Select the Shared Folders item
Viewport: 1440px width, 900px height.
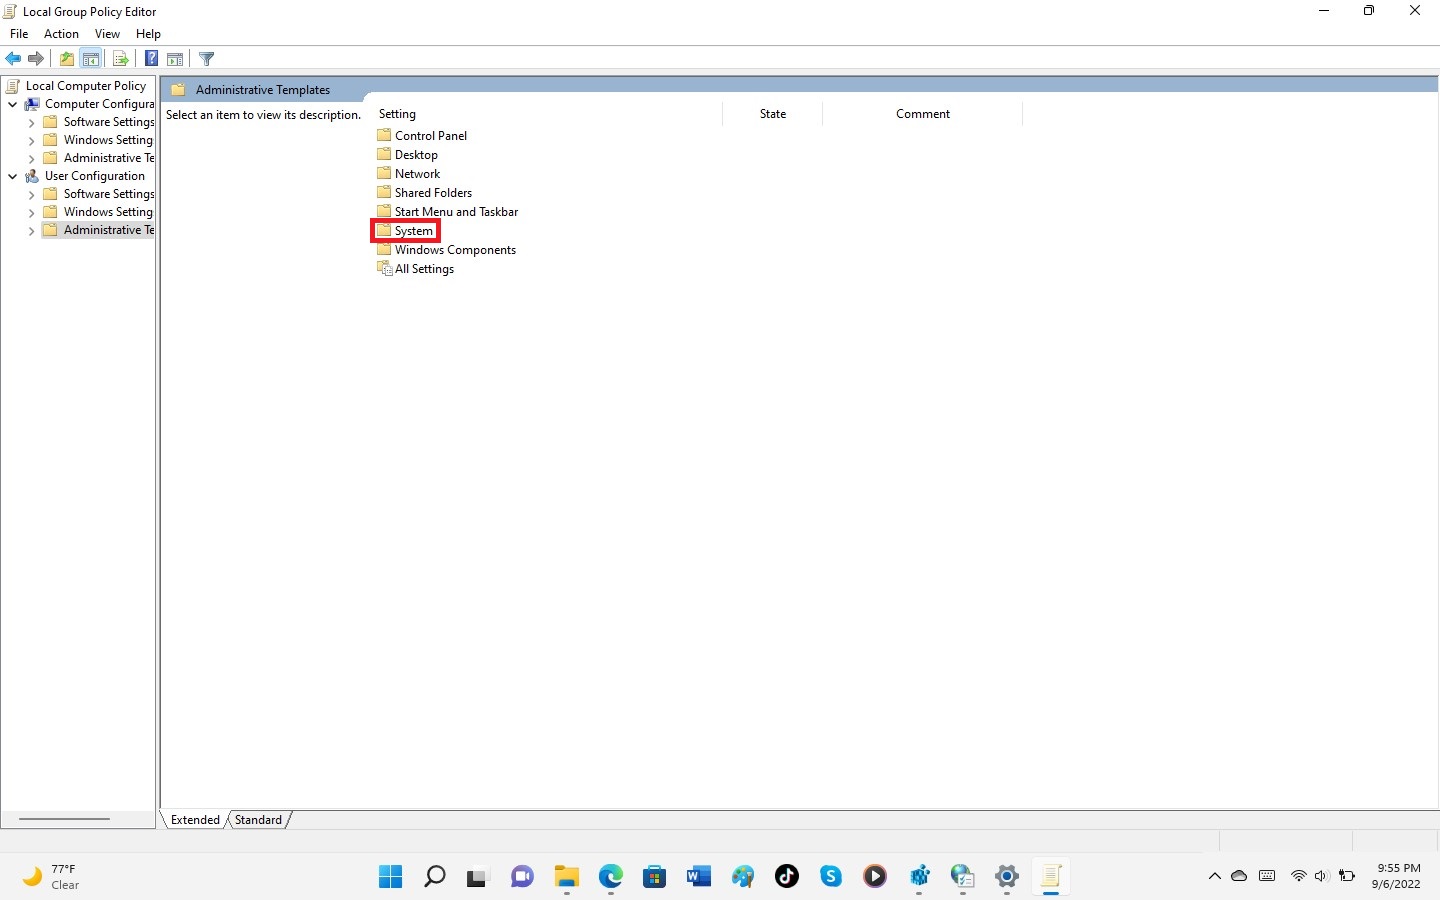point(433,193)
